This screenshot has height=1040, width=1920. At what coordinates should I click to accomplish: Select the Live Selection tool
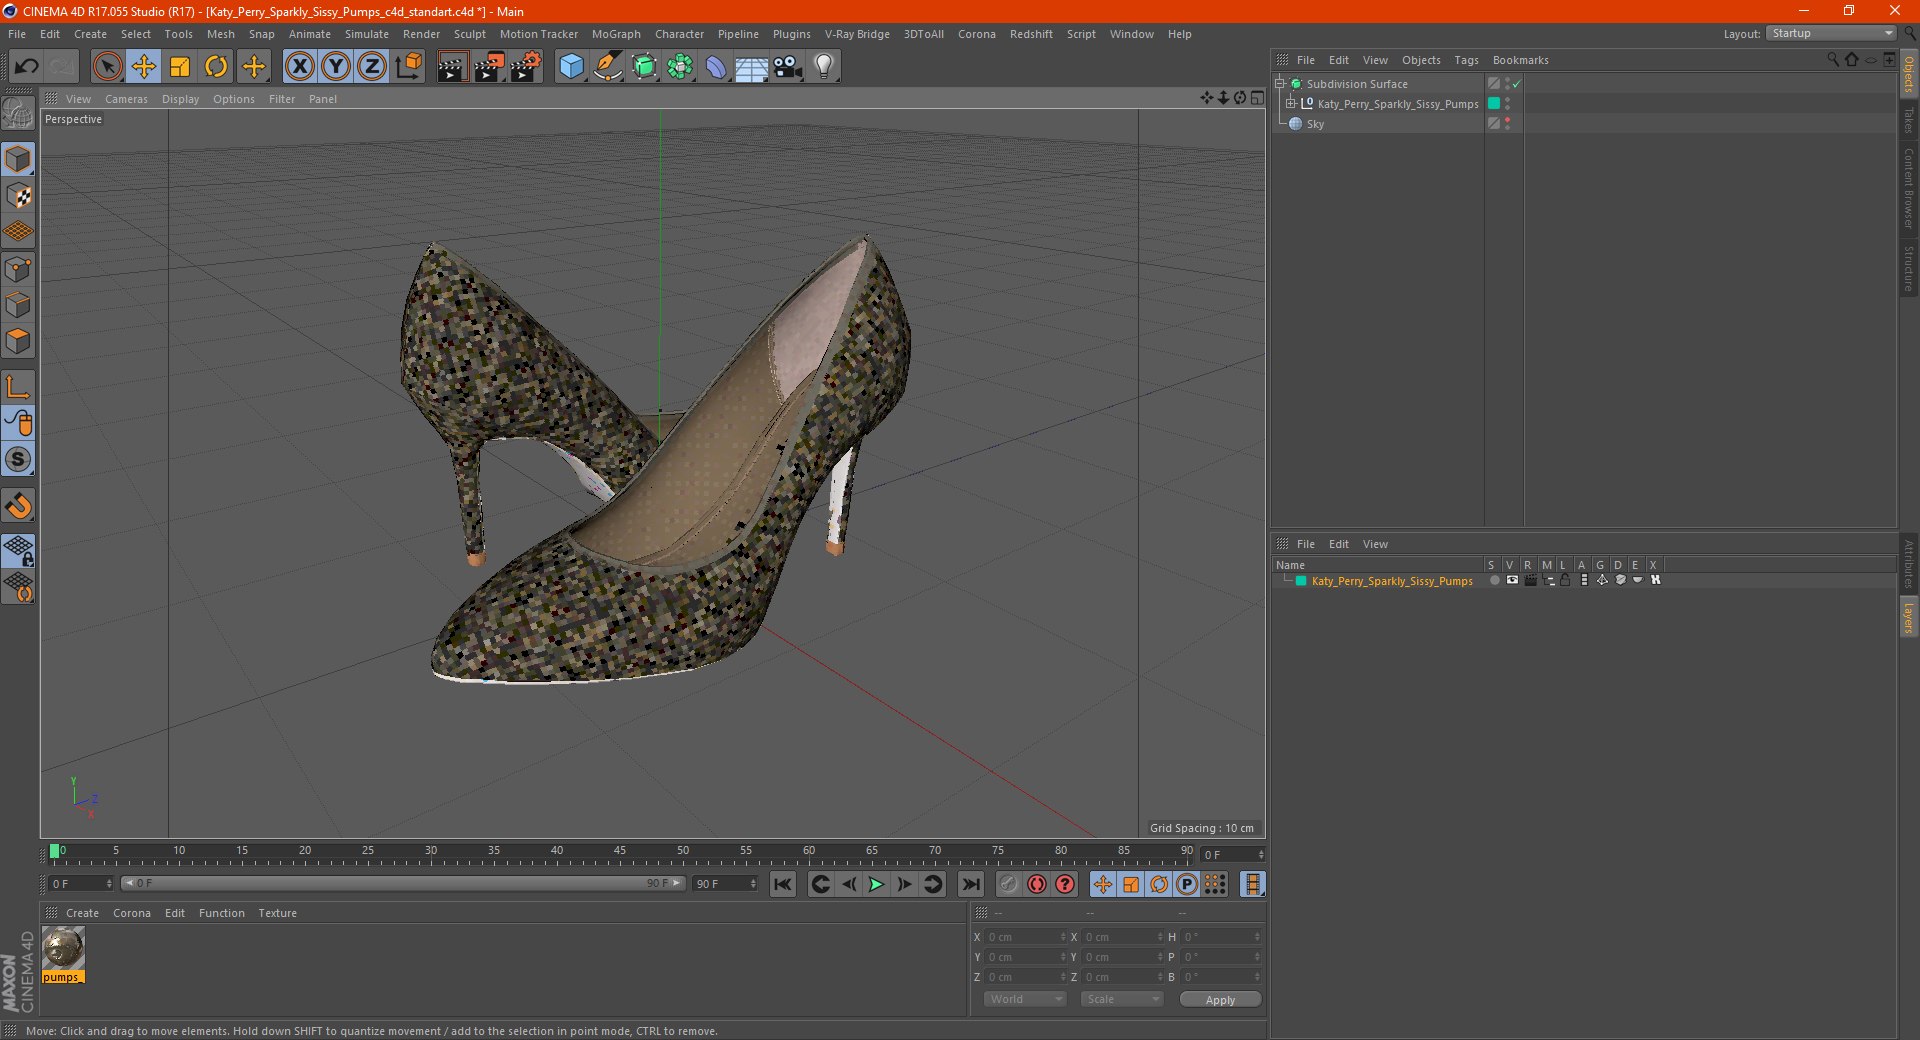107,67
